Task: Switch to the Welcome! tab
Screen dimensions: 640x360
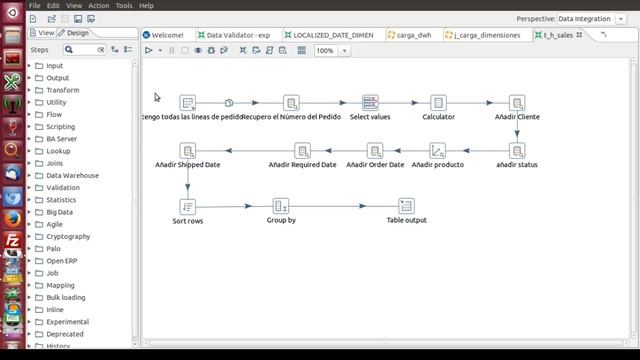Action: [x=163, y=35]
